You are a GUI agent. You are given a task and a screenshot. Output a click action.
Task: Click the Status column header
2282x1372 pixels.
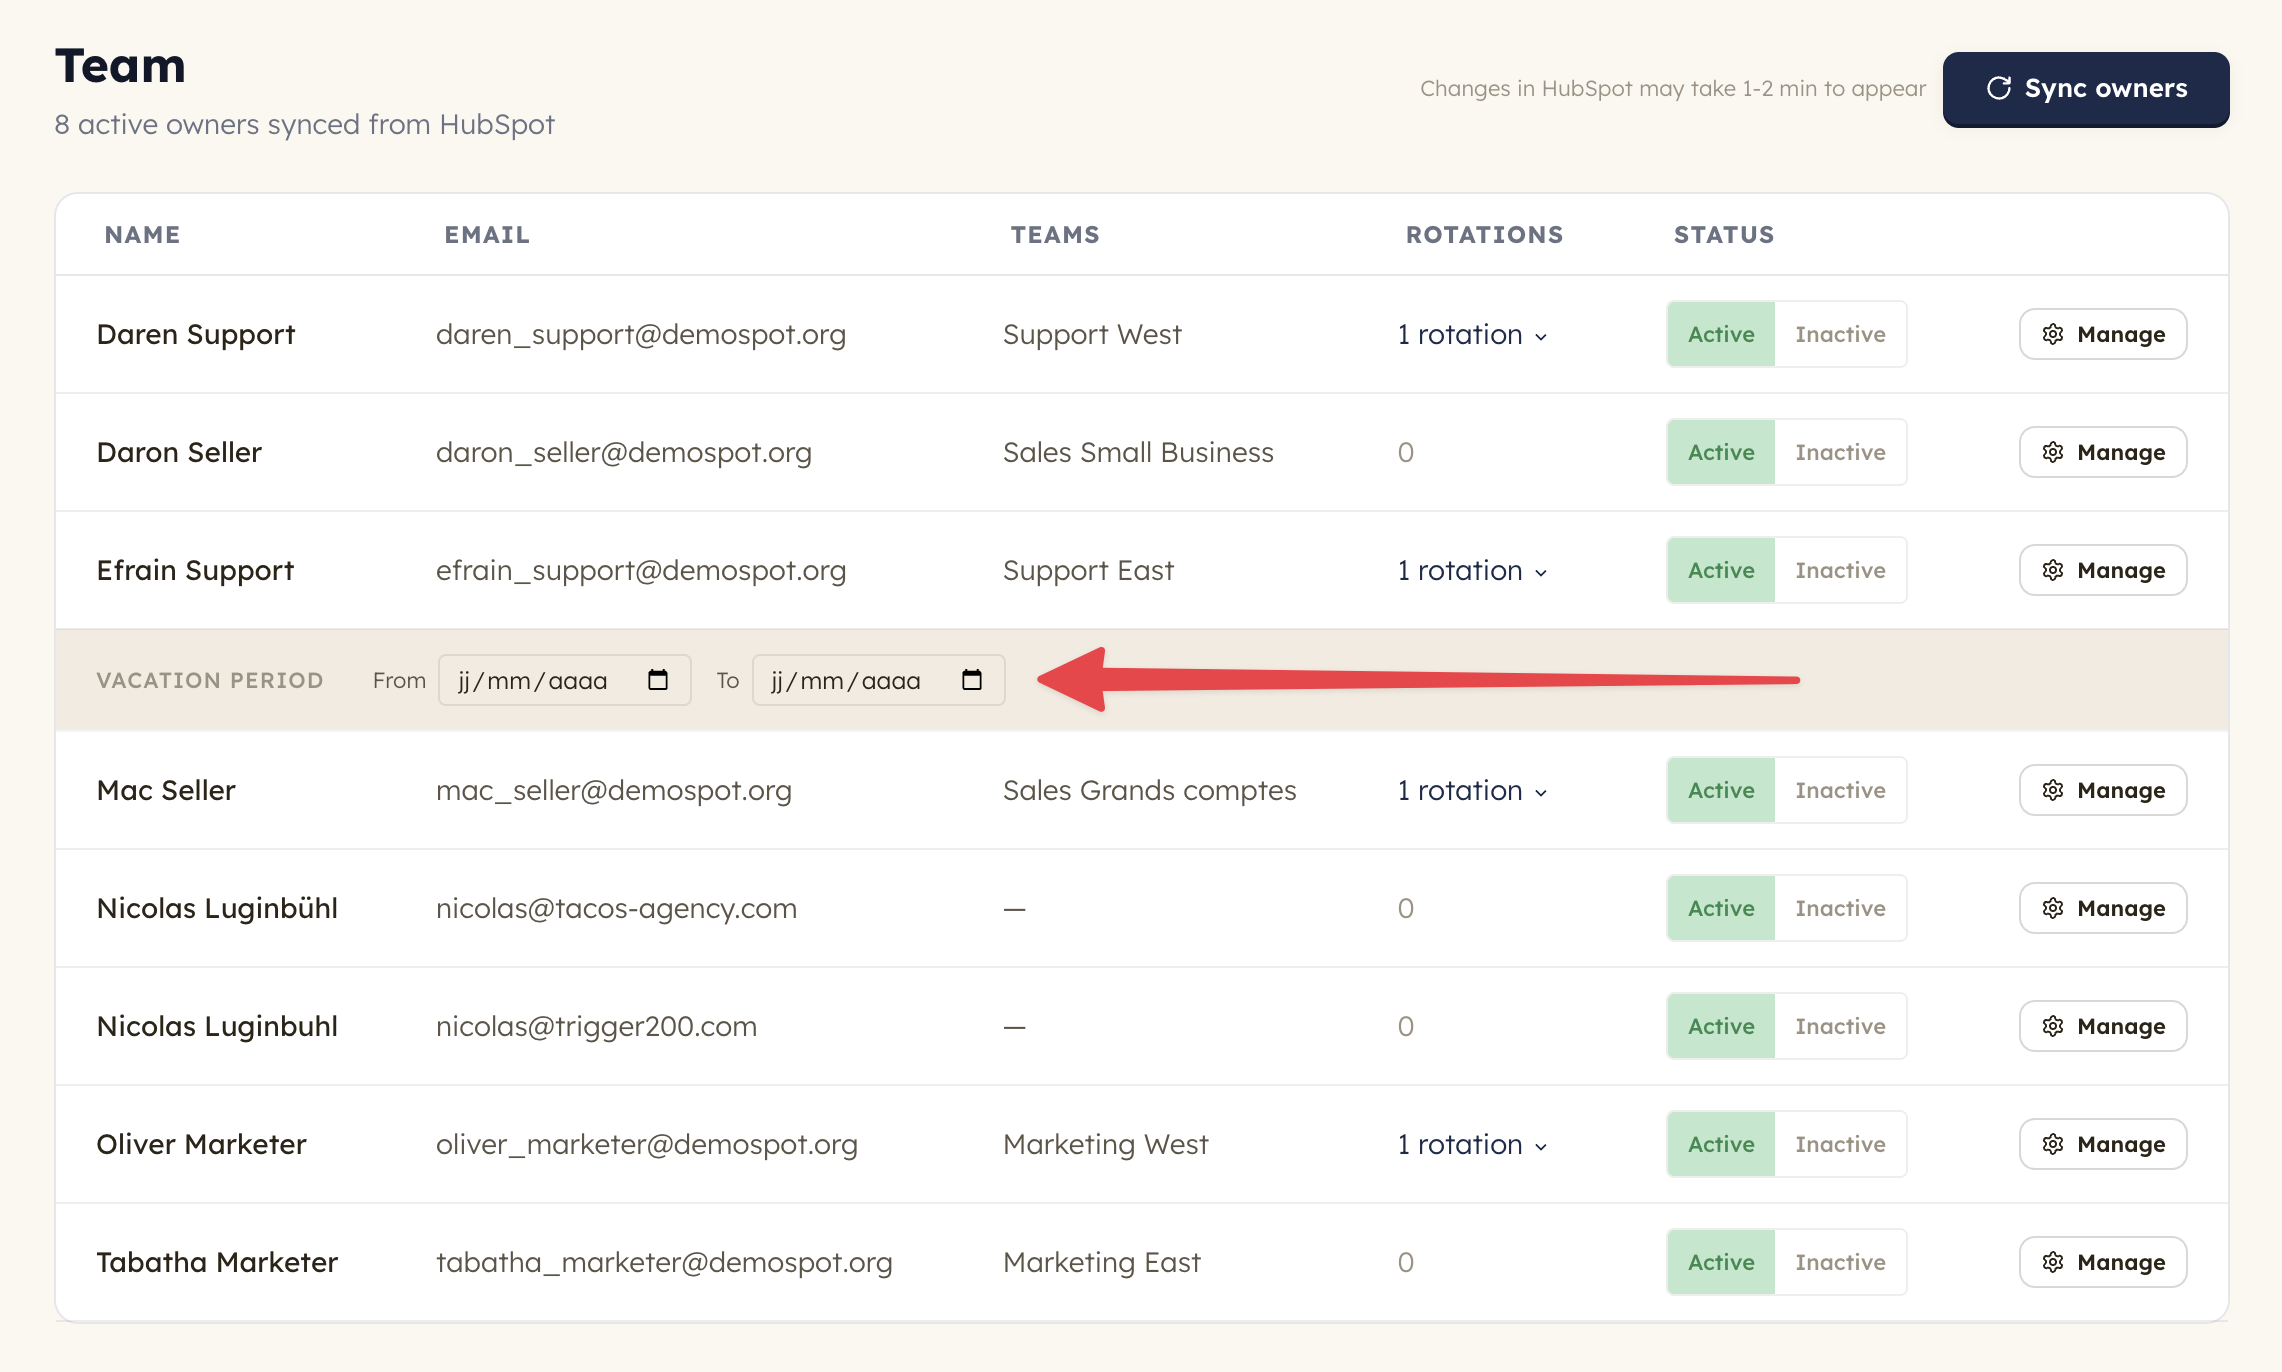(1724, 234)
